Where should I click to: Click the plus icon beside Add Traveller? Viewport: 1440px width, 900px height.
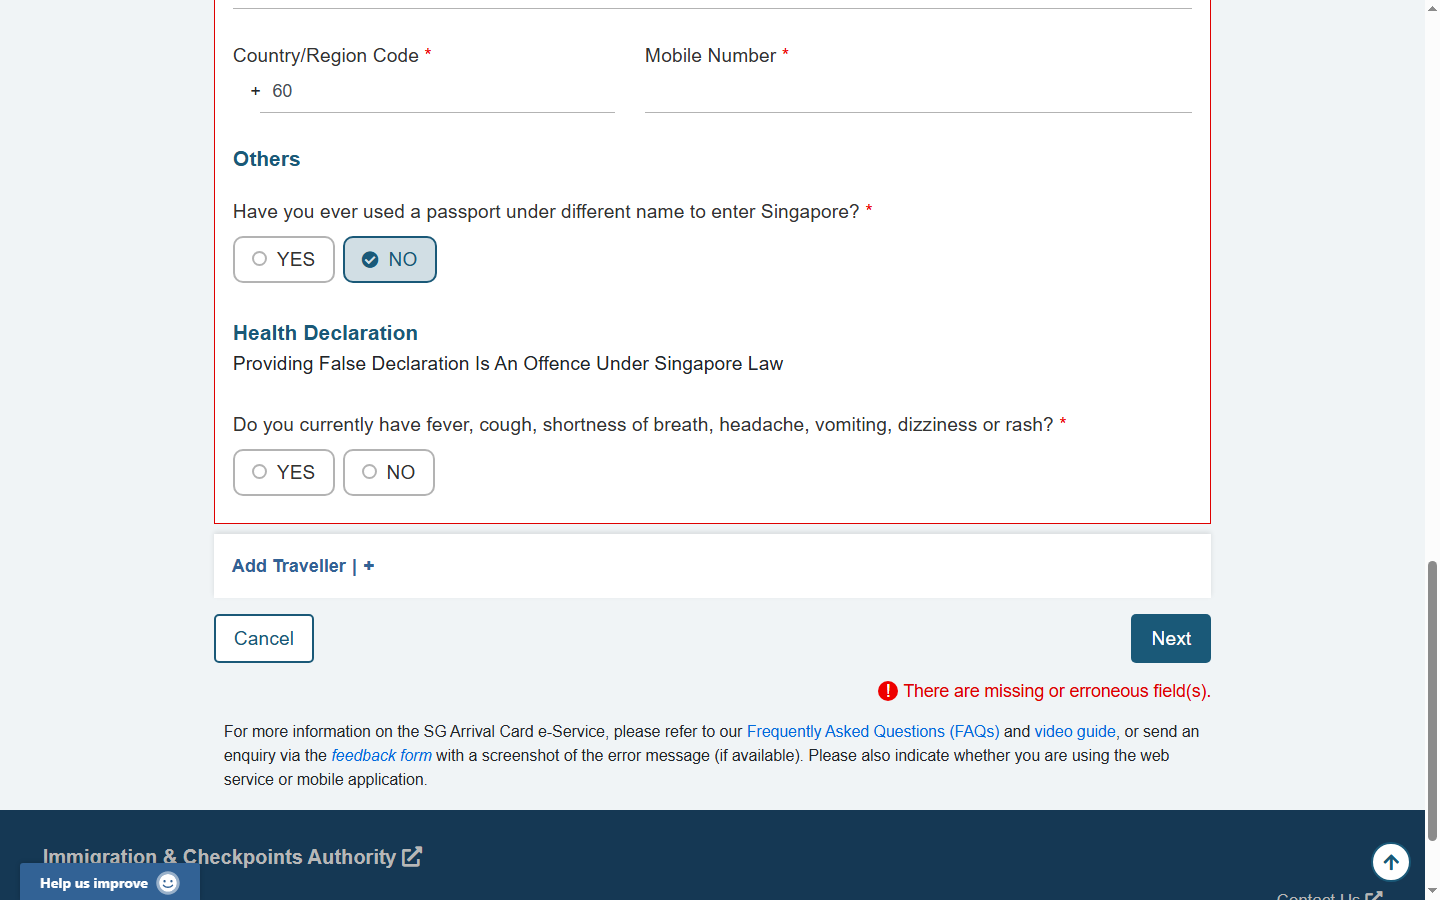click(369, 566)
